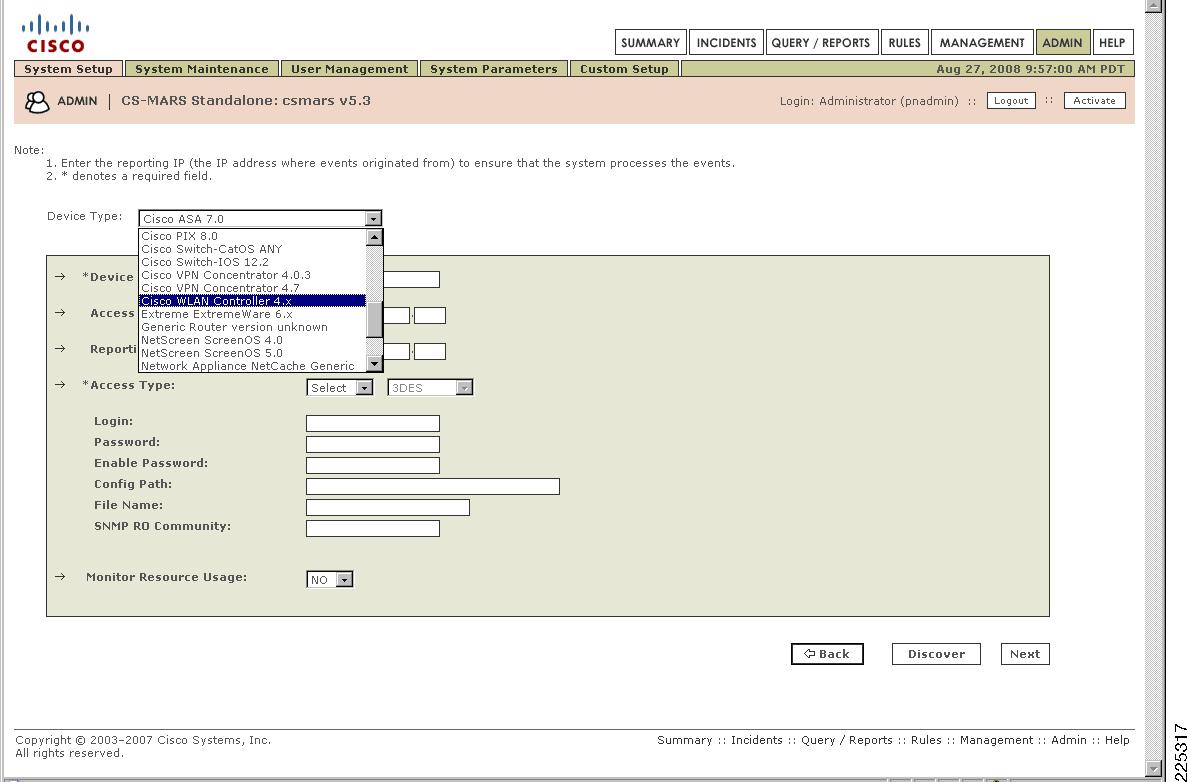
Task: Open the RULES top tab
Action: 904,42
